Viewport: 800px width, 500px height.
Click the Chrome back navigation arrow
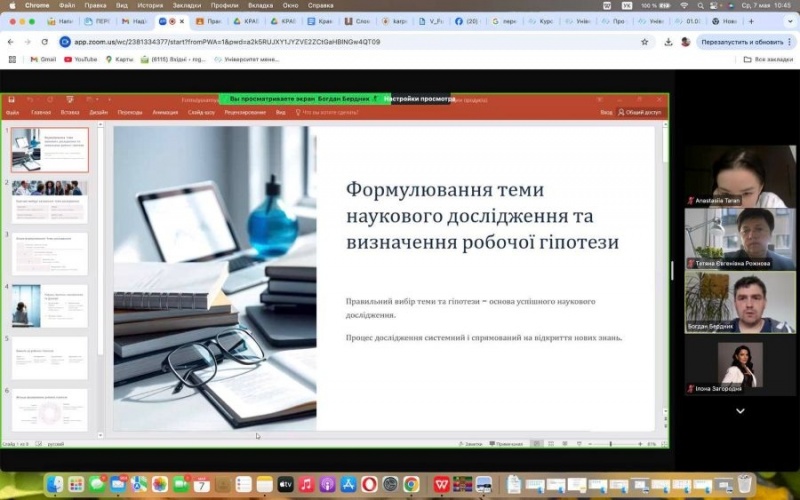tap(11, 42)
